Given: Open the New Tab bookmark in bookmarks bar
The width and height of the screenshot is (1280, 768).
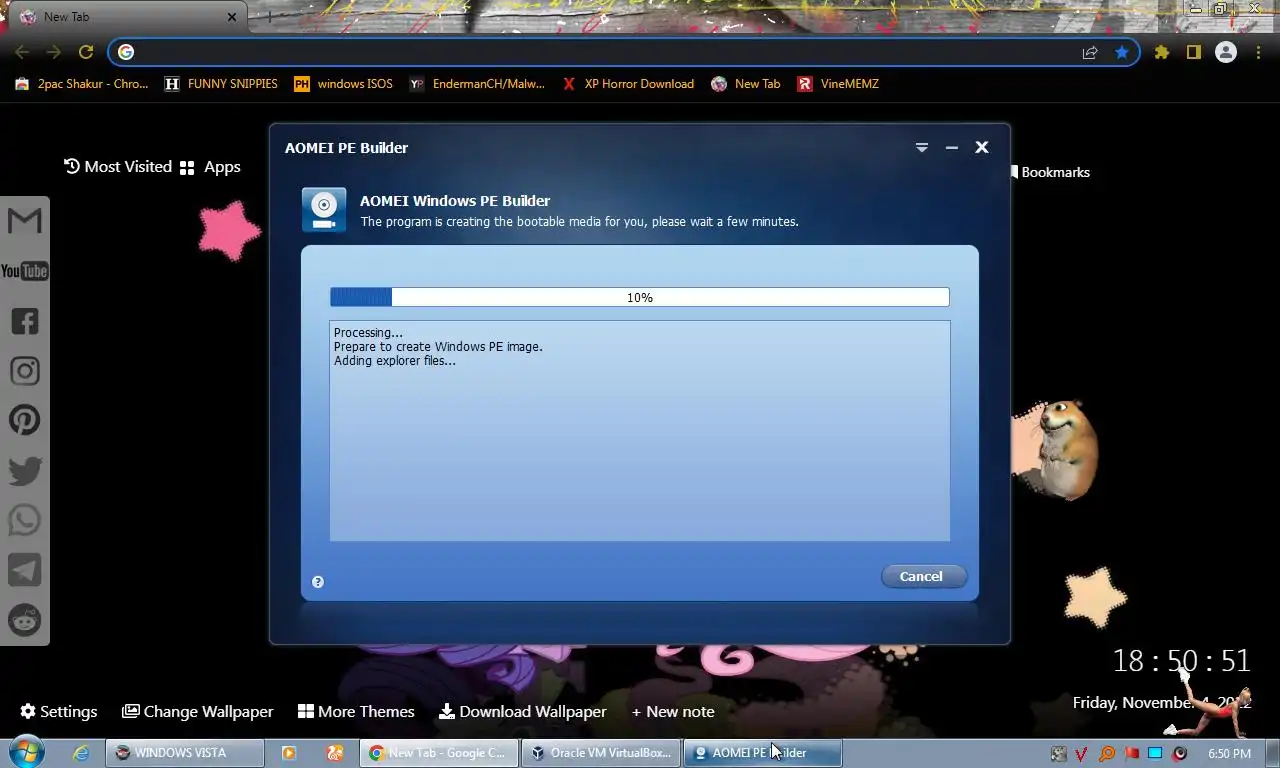Looking at the screenshot, I should coord(746,84).
